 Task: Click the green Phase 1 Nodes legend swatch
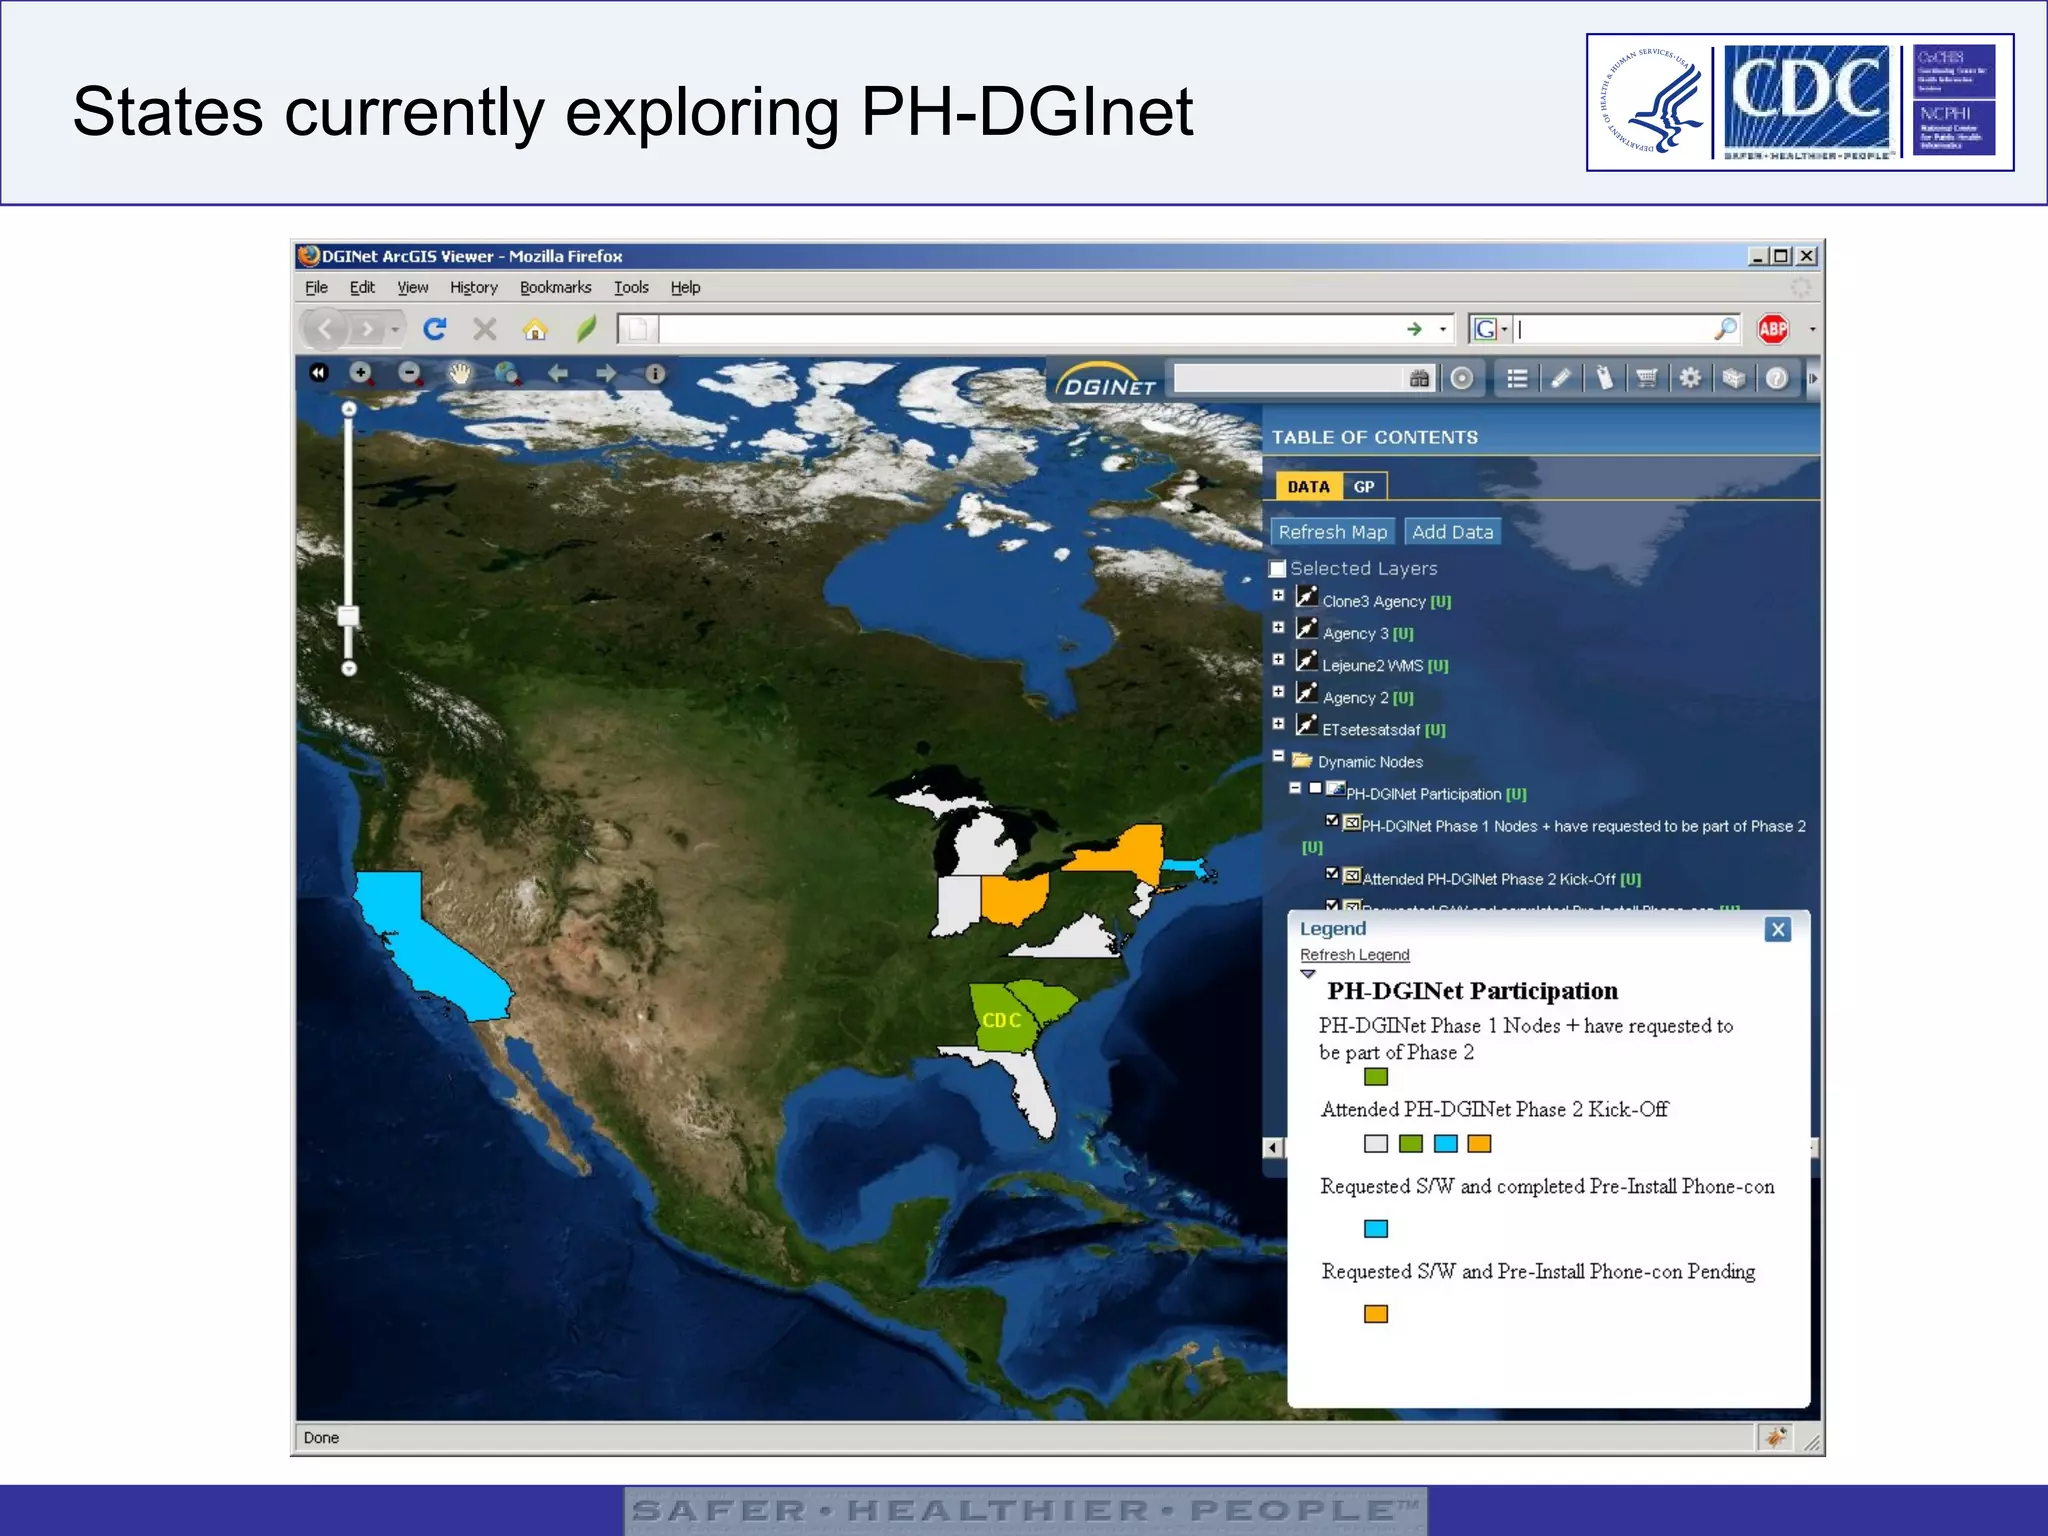tap(1376, 1077)
